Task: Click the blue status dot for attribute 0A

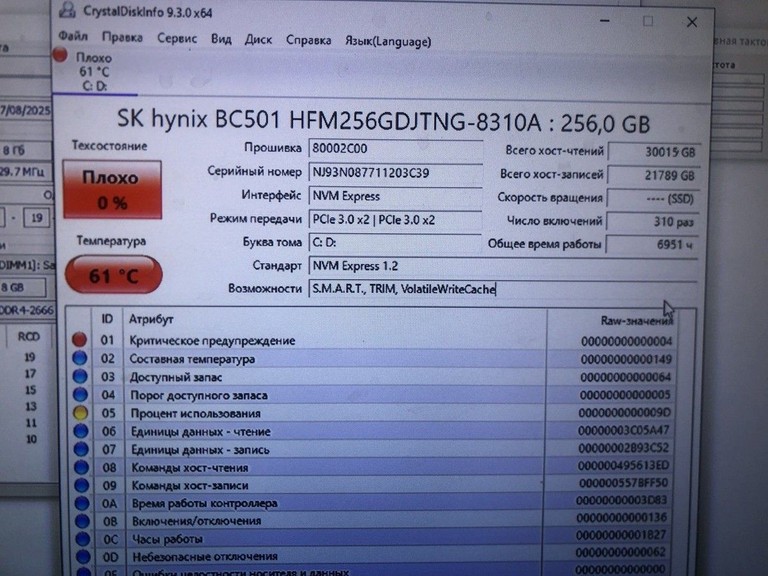Action: pos(82,503)
